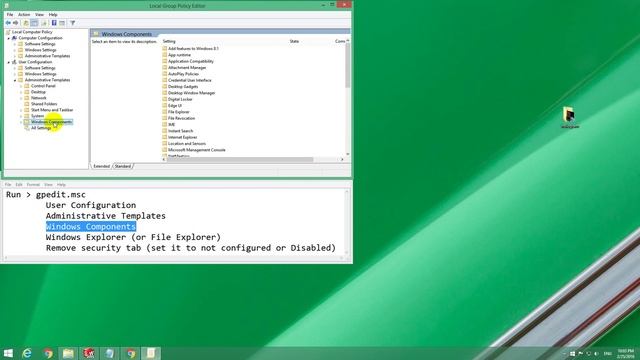
Task: Toggle the Show/Hide Console Tree toolbar icon
Action: [34, 23]
